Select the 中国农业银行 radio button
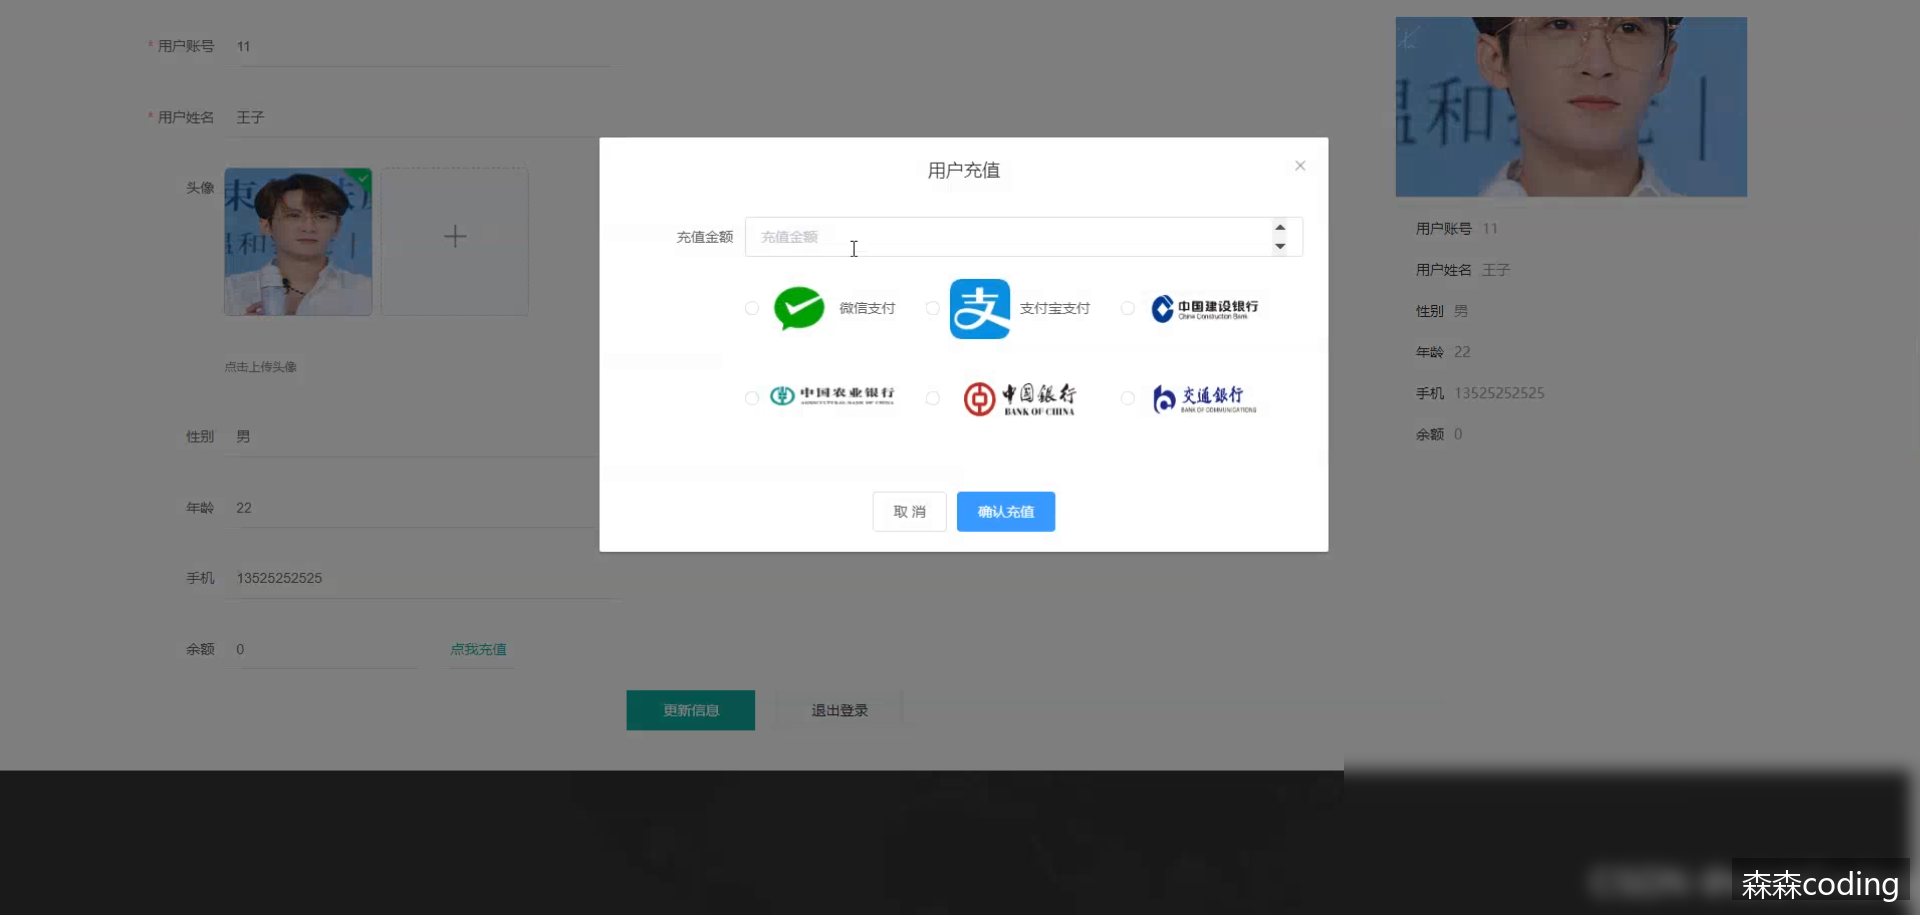Viewport: 1920px width, 915px height. click(x=752, y=398)
